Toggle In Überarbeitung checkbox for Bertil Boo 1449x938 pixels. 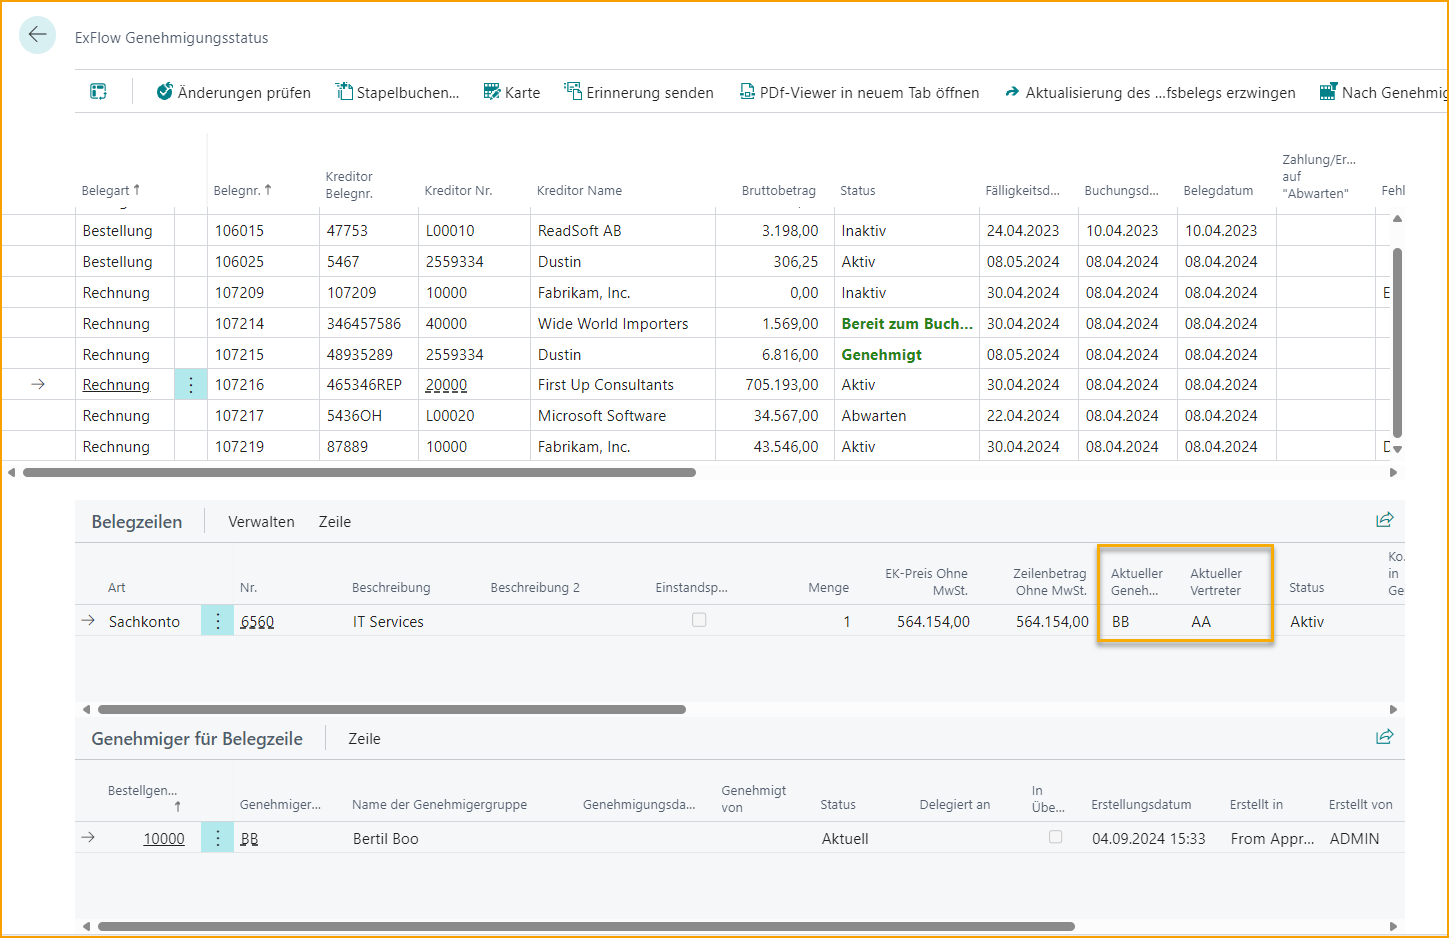[1055, 837]
